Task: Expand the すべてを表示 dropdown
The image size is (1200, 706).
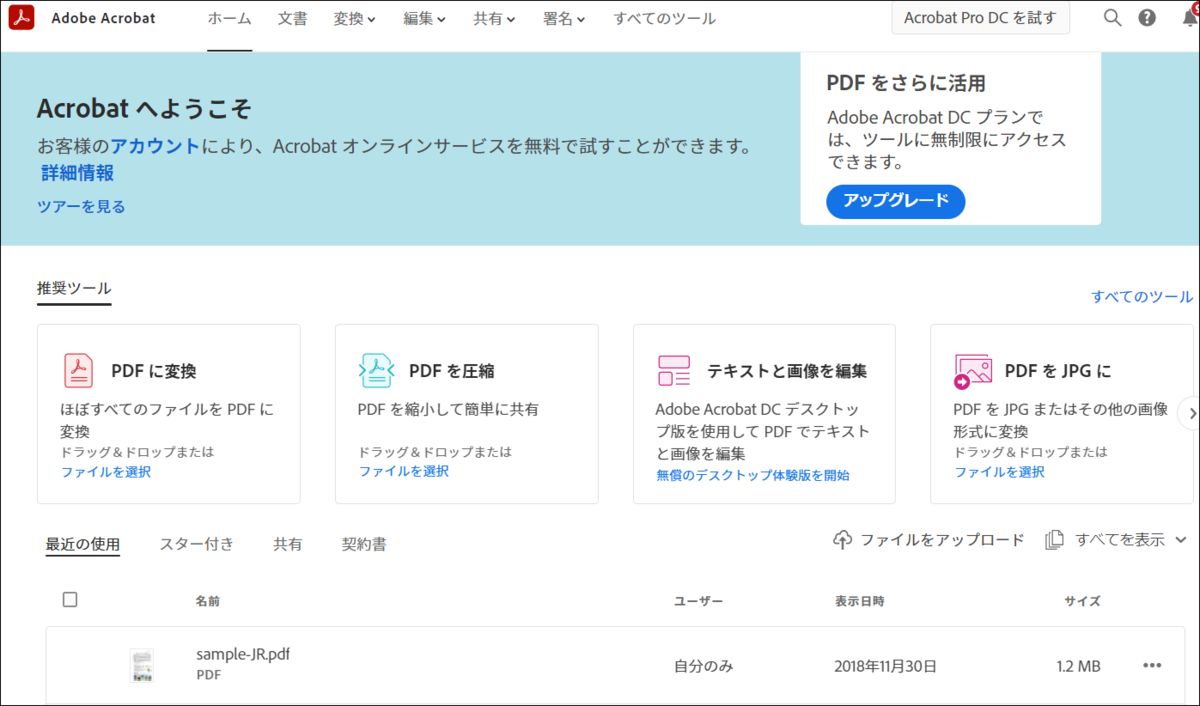Action: [1181, 540]
